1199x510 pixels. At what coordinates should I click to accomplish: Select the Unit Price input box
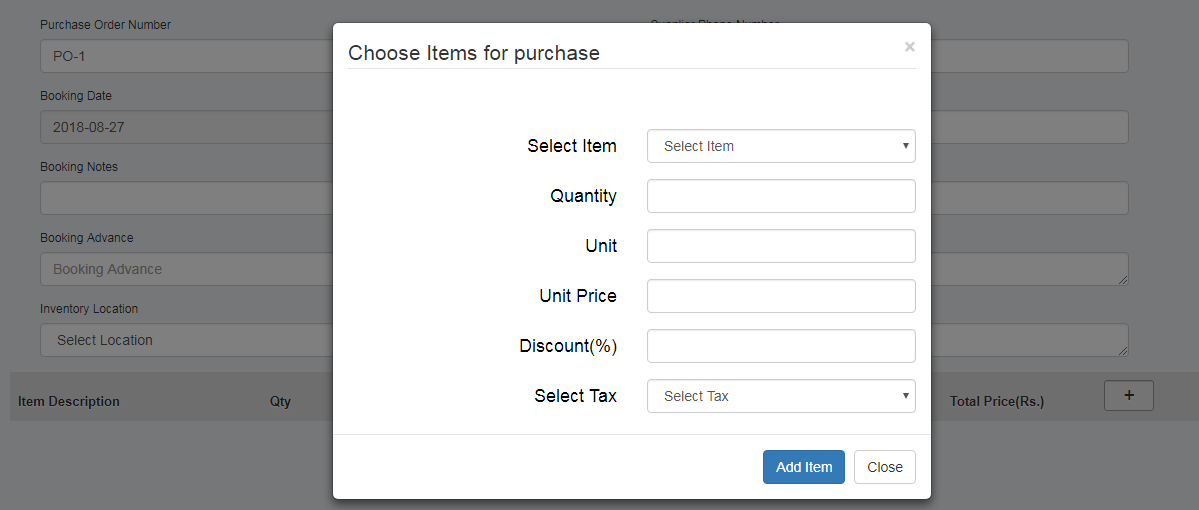click(781, 296)
